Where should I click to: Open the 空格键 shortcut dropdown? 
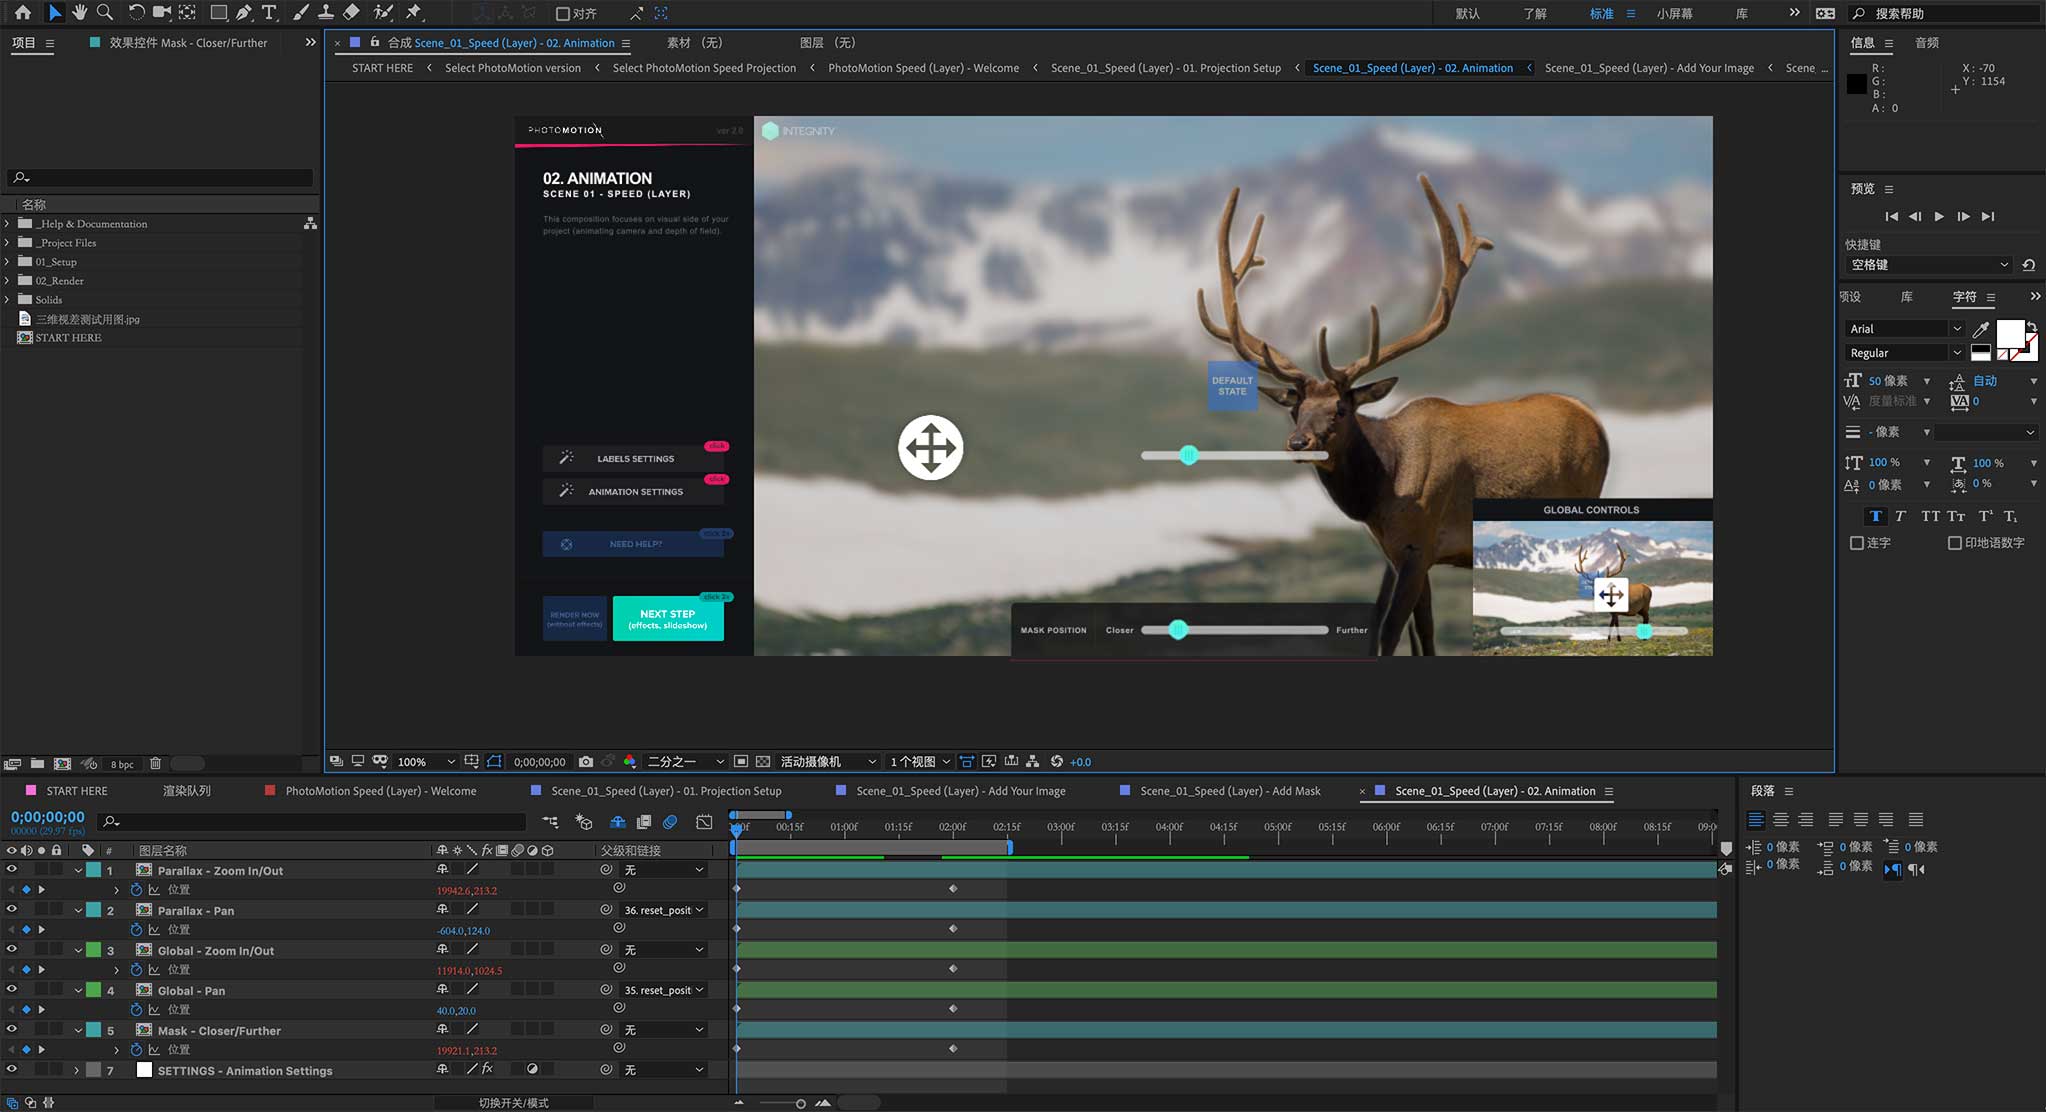pyautogui.click(x=1928, y=265)
